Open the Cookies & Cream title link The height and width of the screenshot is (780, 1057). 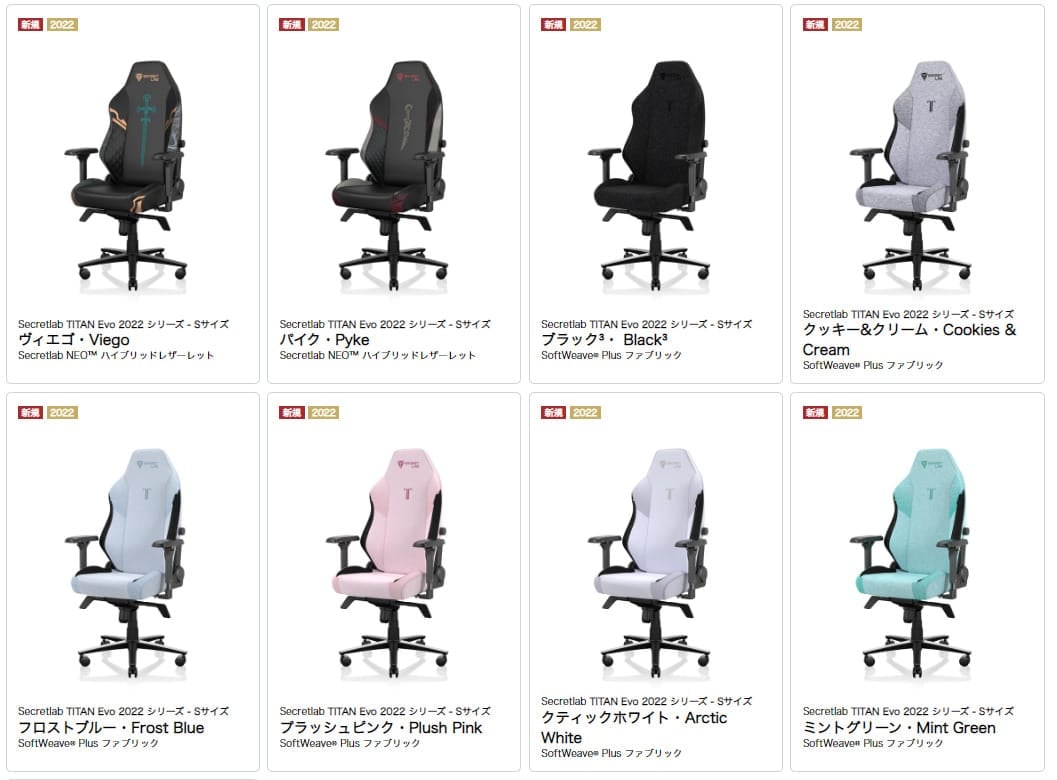[909, 340]
